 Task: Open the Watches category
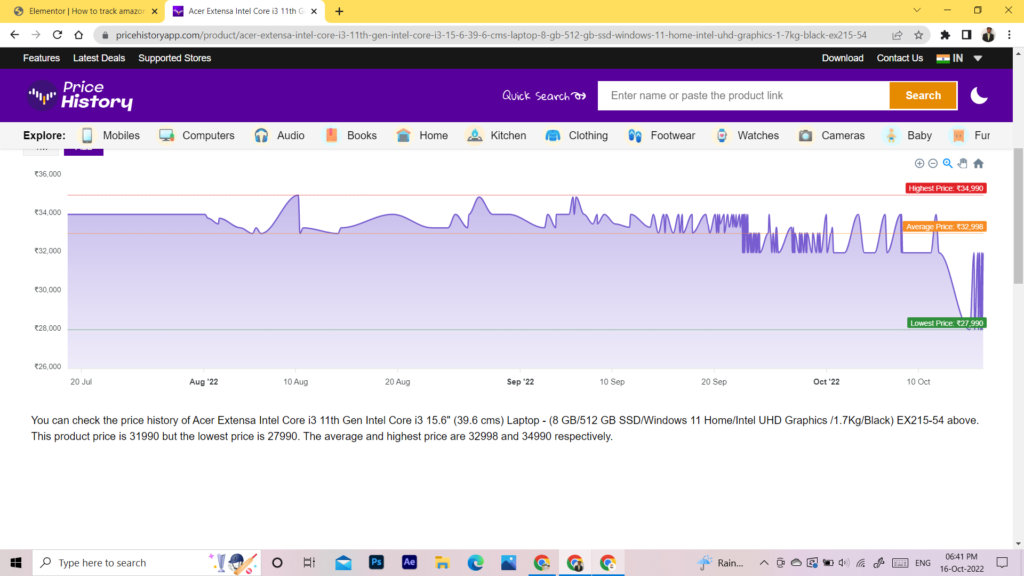click(x=746, y=135)
